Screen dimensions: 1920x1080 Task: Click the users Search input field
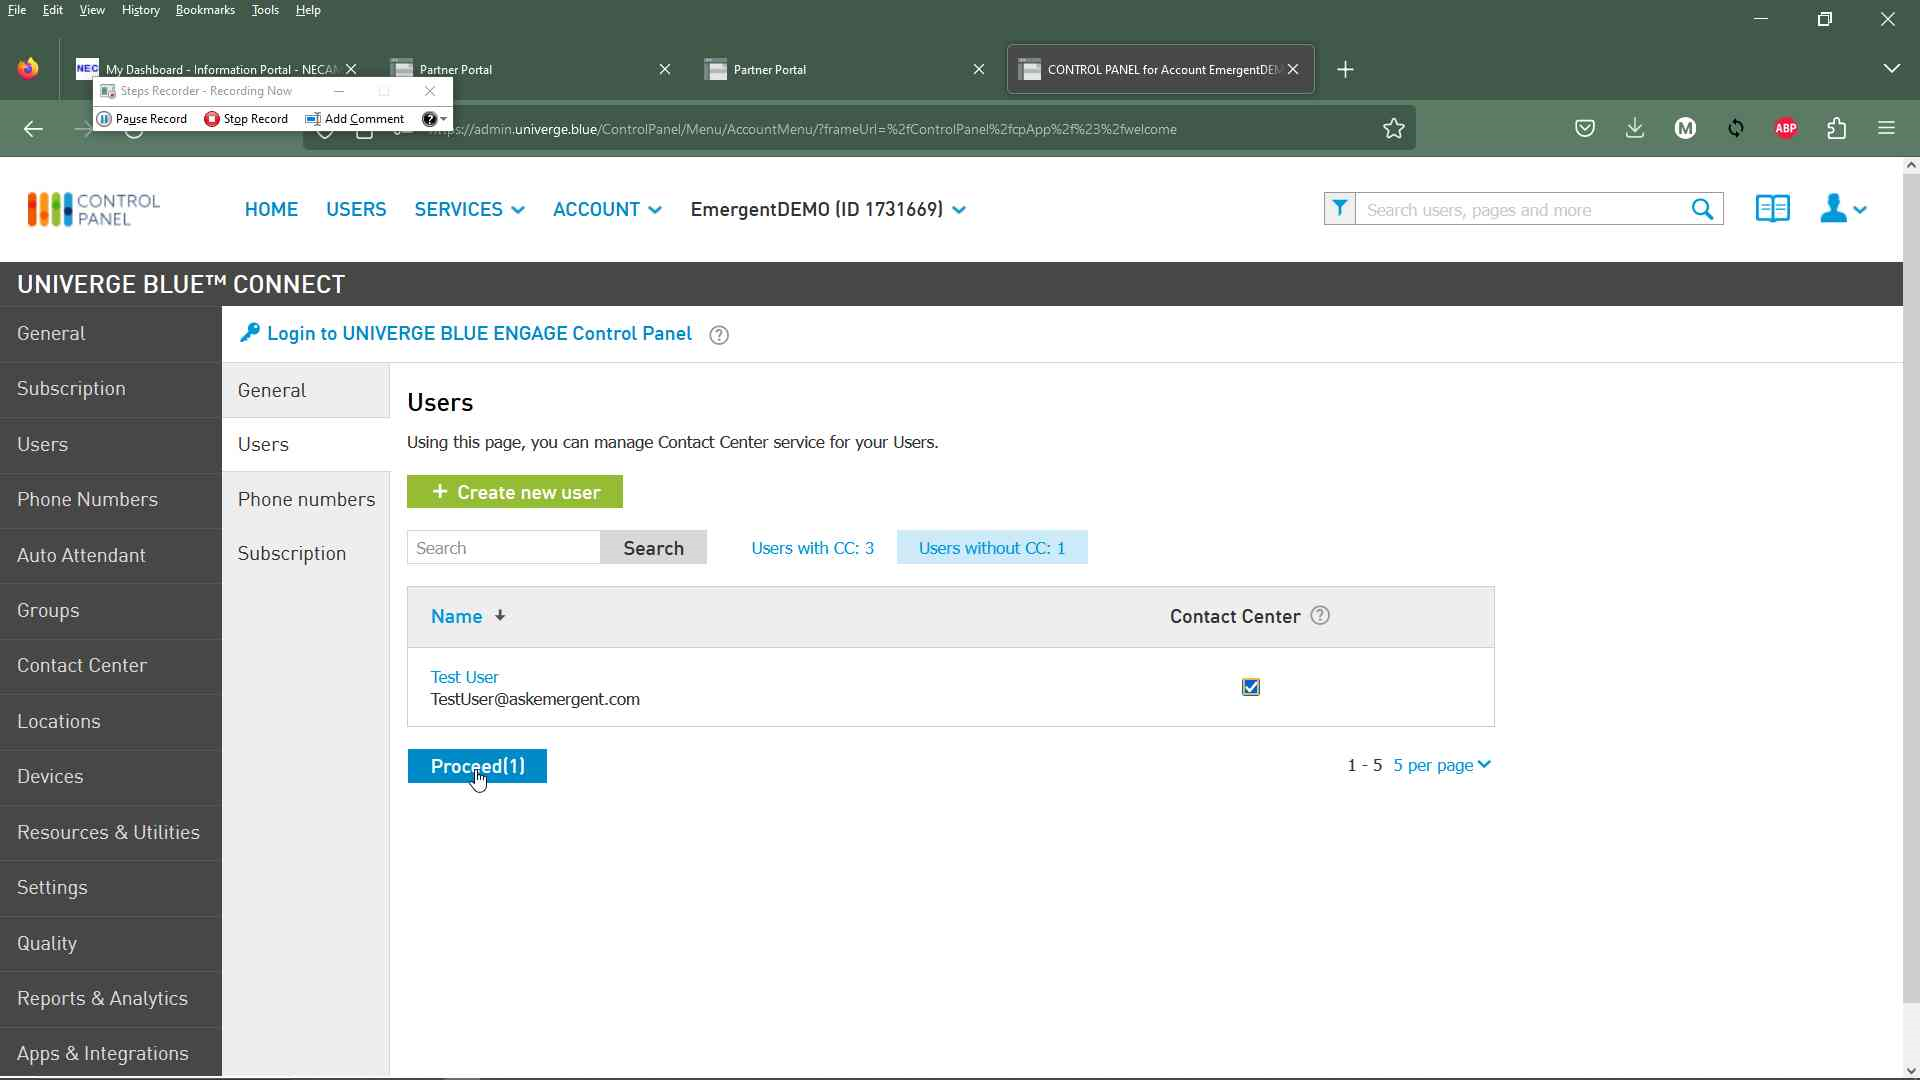click(503, 548)
